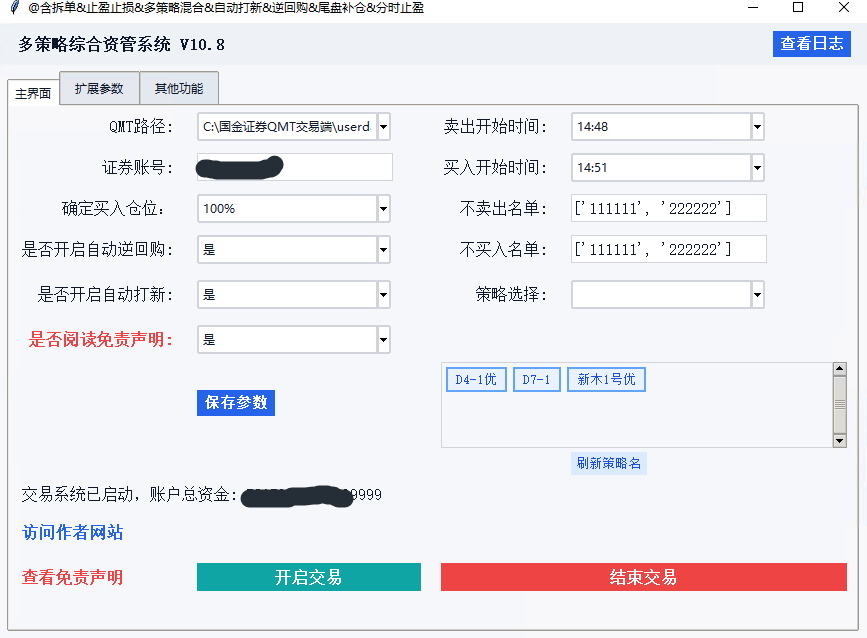The width and height of the screenshot is (867, 638).
Task: Expand the 卖出开始时间 dropdown arrow
Action: coord(757,127)
